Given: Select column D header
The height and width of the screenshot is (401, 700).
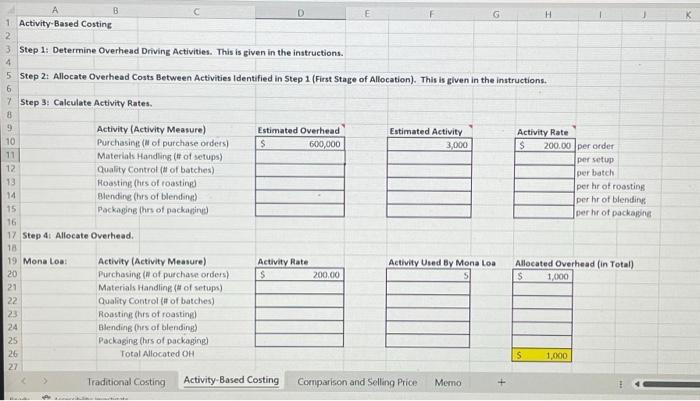Looking at the screenshot, I should 300,13.
